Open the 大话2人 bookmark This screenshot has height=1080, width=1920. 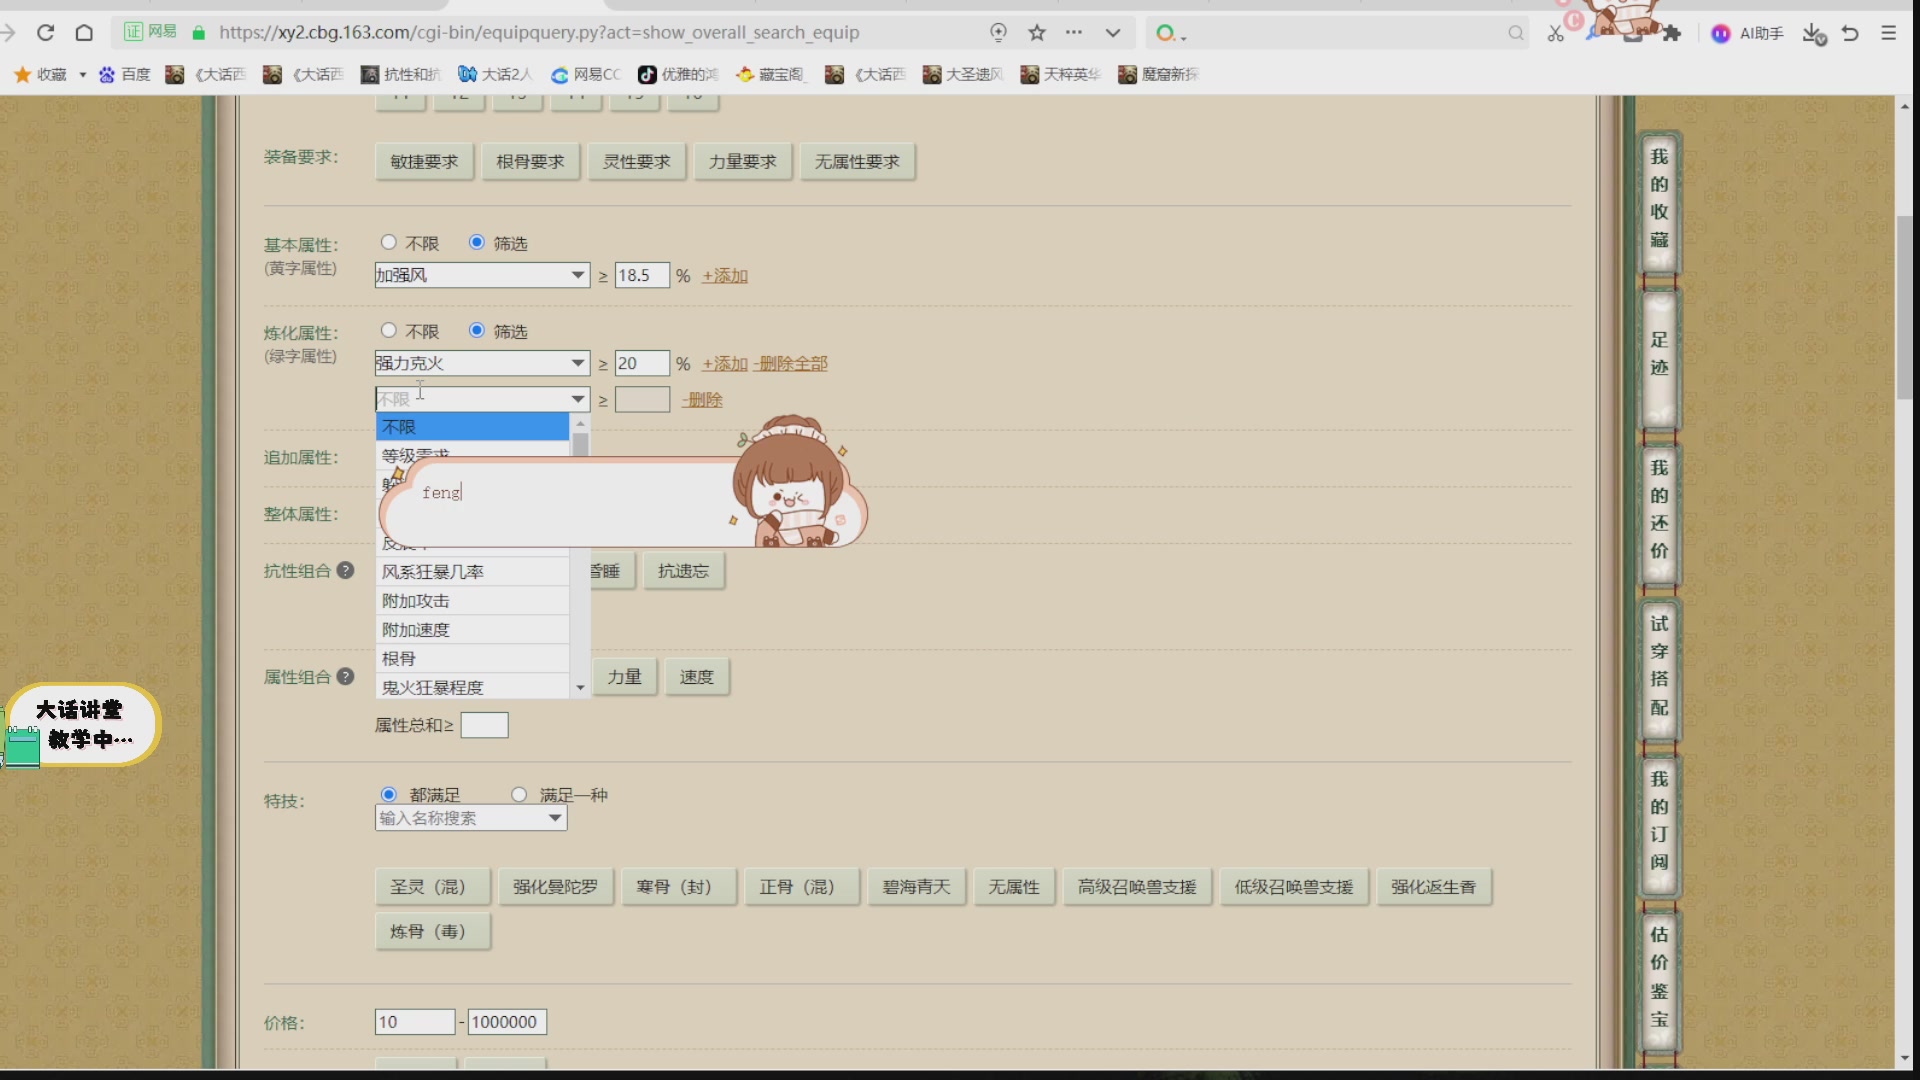[x=495, y=75]
